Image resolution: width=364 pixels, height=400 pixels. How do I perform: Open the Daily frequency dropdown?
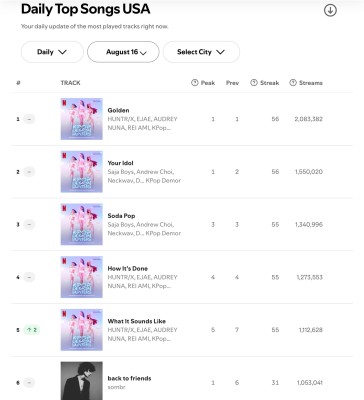coord(52,52)
